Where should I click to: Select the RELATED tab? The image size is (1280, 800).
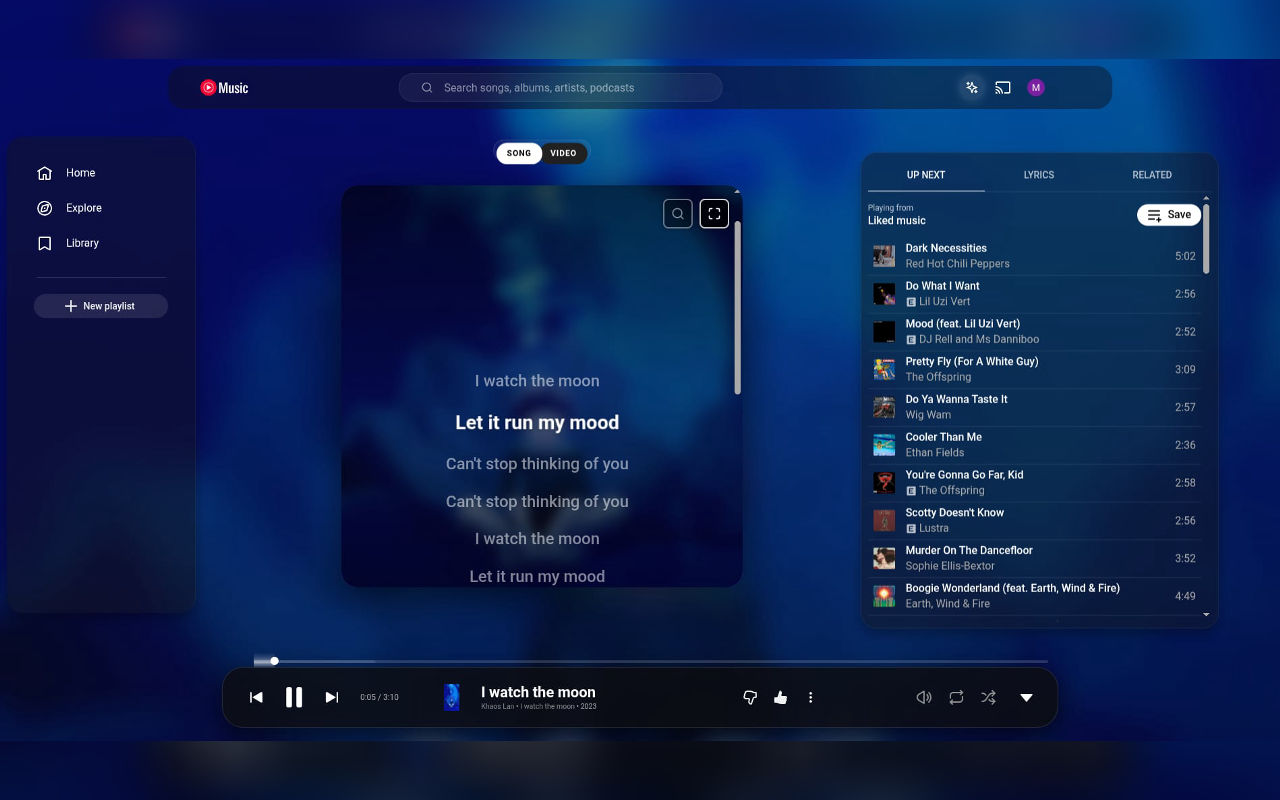(x=1152, y=175)
